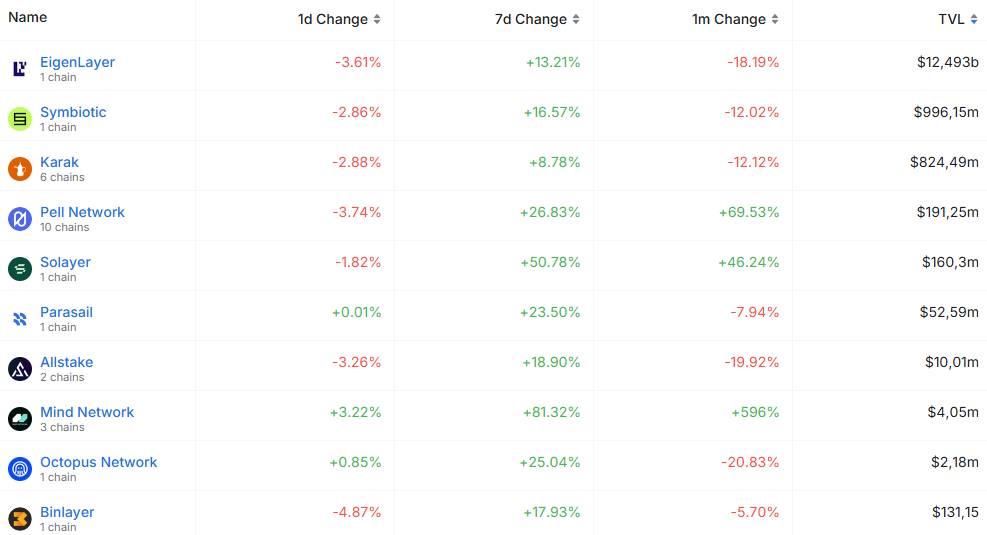The image size is (987, 535).
Task: Open the Symbiotic protocol link
Action: pyautogui.click(x=73, y=112)
